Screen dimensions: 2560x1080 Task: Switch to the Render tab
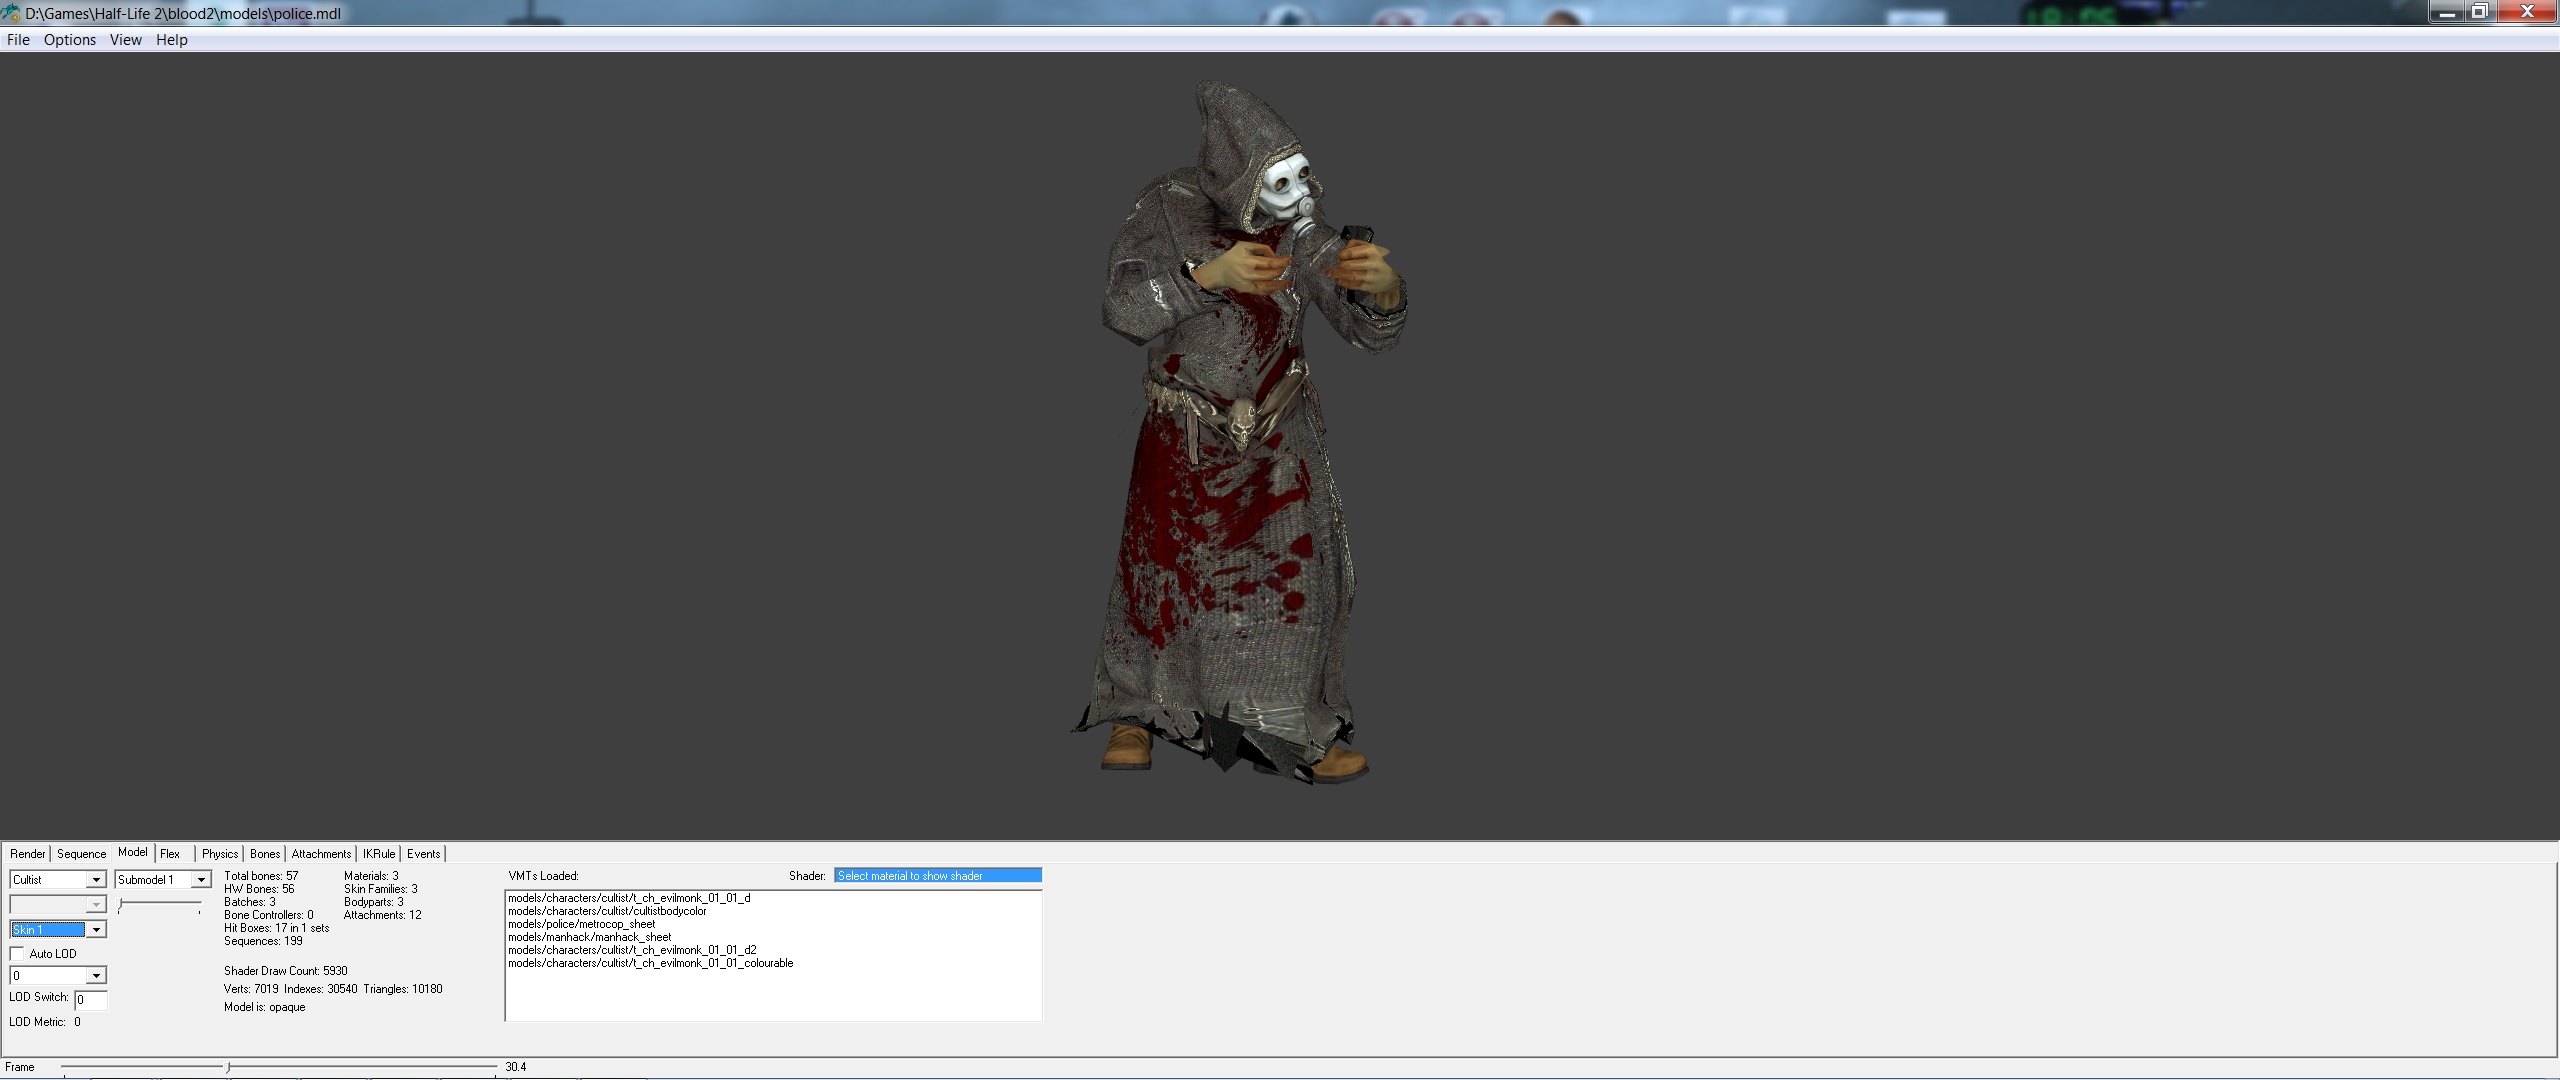click(28, 854)
